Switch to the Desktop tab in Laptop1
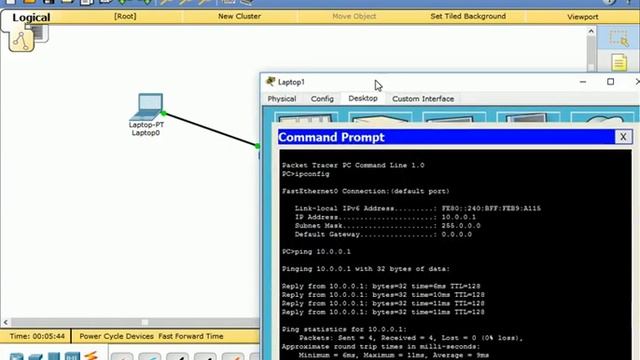 [362, 98]
